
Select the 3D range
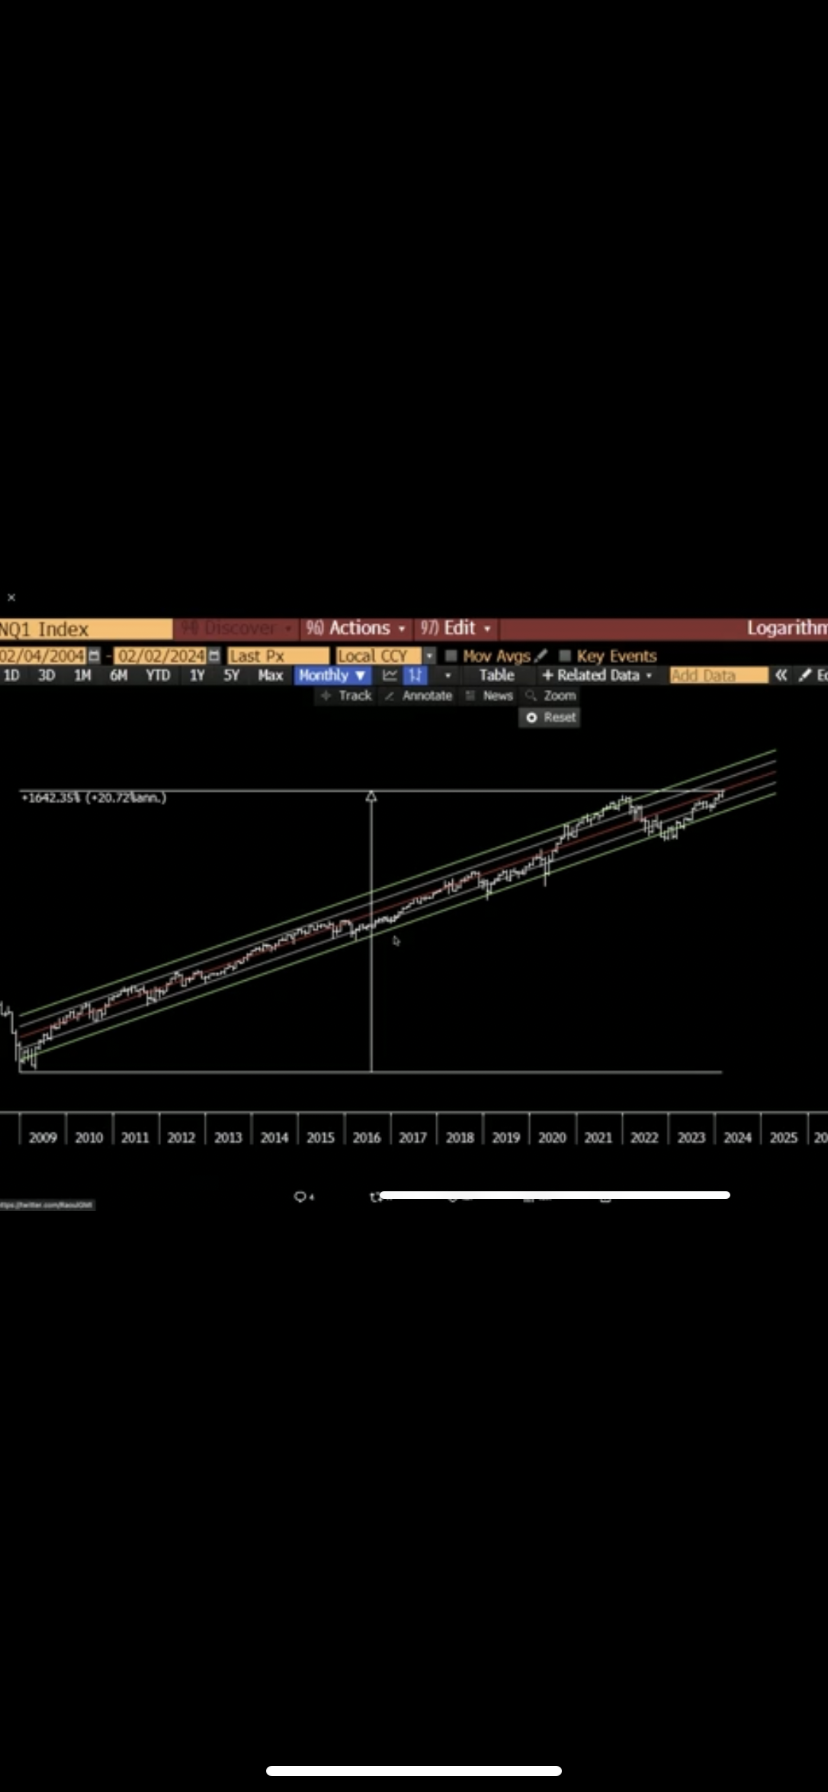pyautogui.click(x=46, y=676)
